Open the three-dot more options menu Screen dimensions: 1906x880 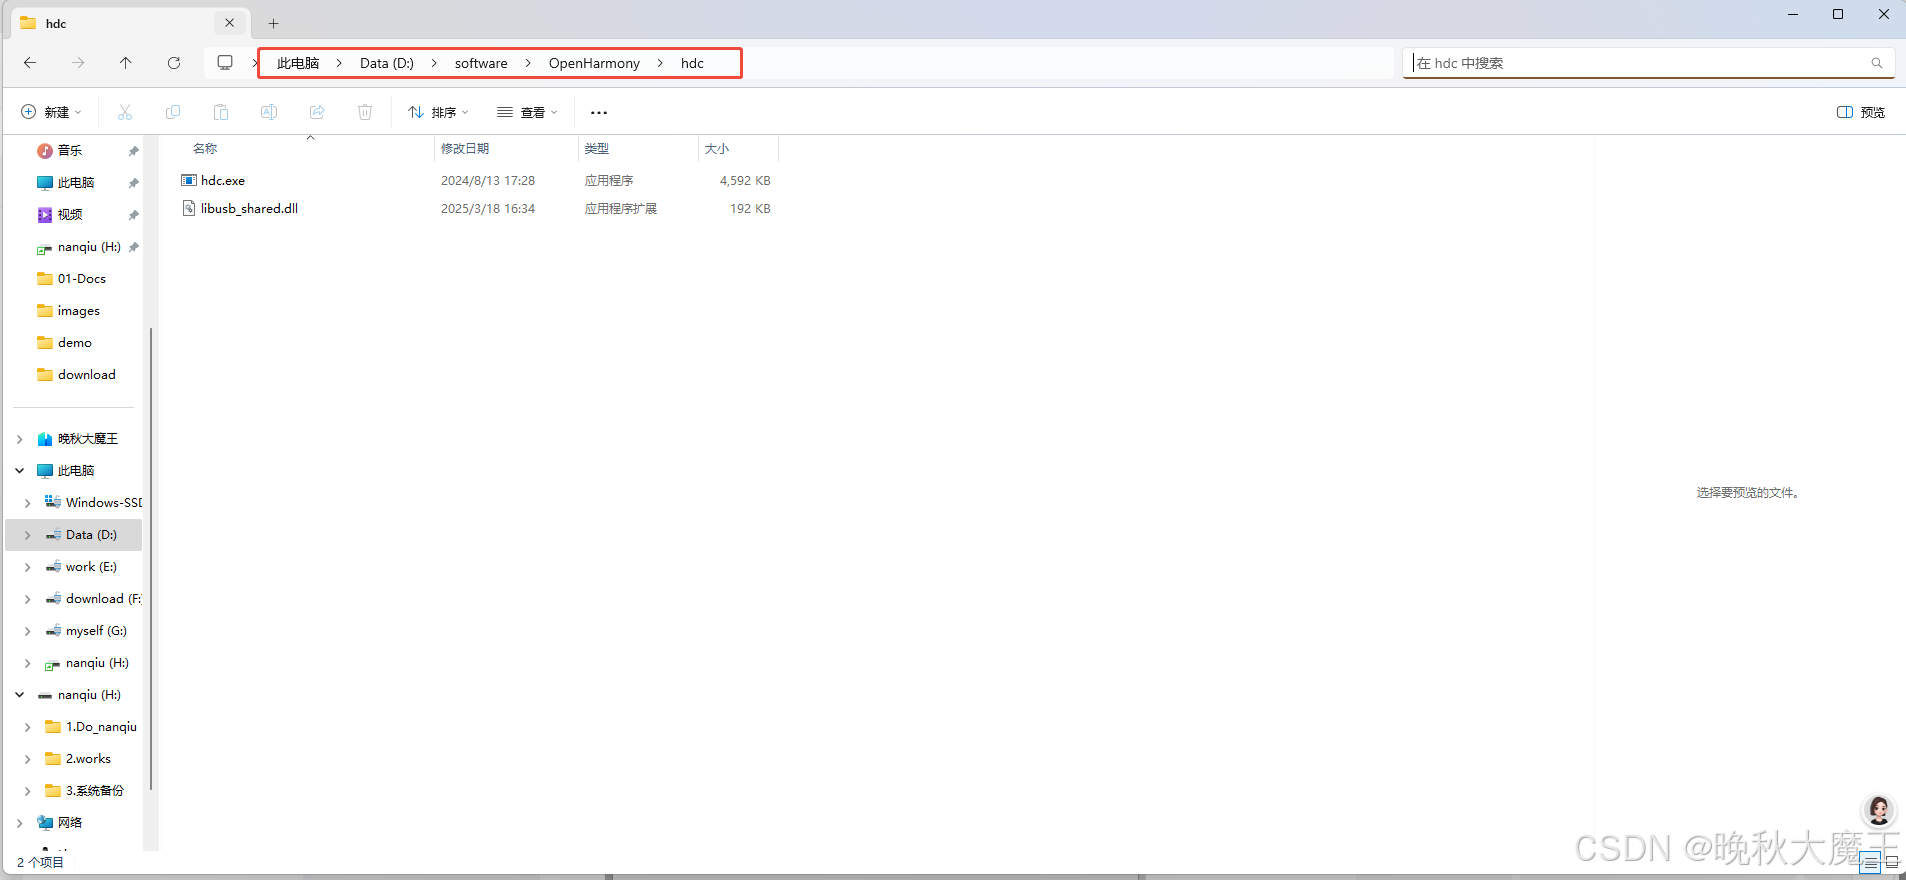(x=599, y=112)
